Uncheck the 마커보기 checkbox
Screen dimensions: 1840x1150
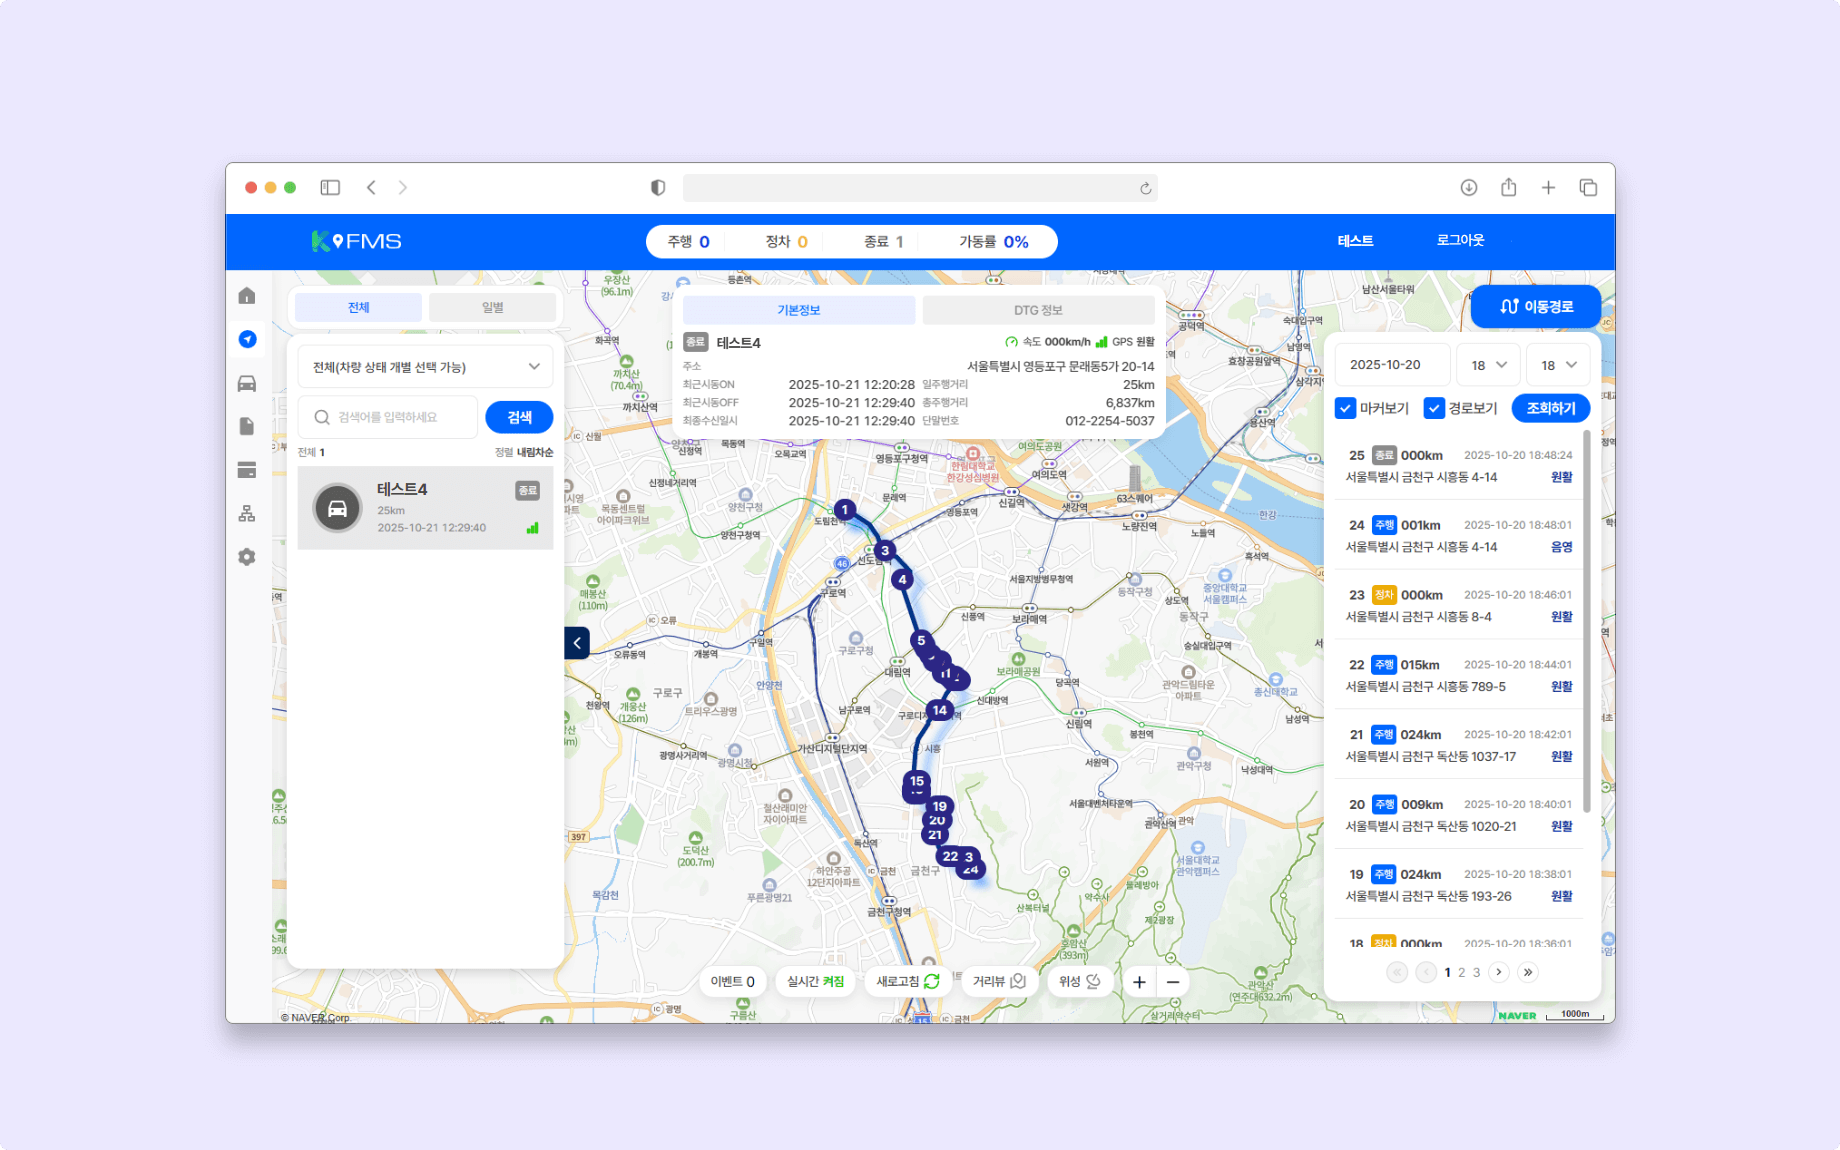pyautogui.click(x=1345, y=408)
